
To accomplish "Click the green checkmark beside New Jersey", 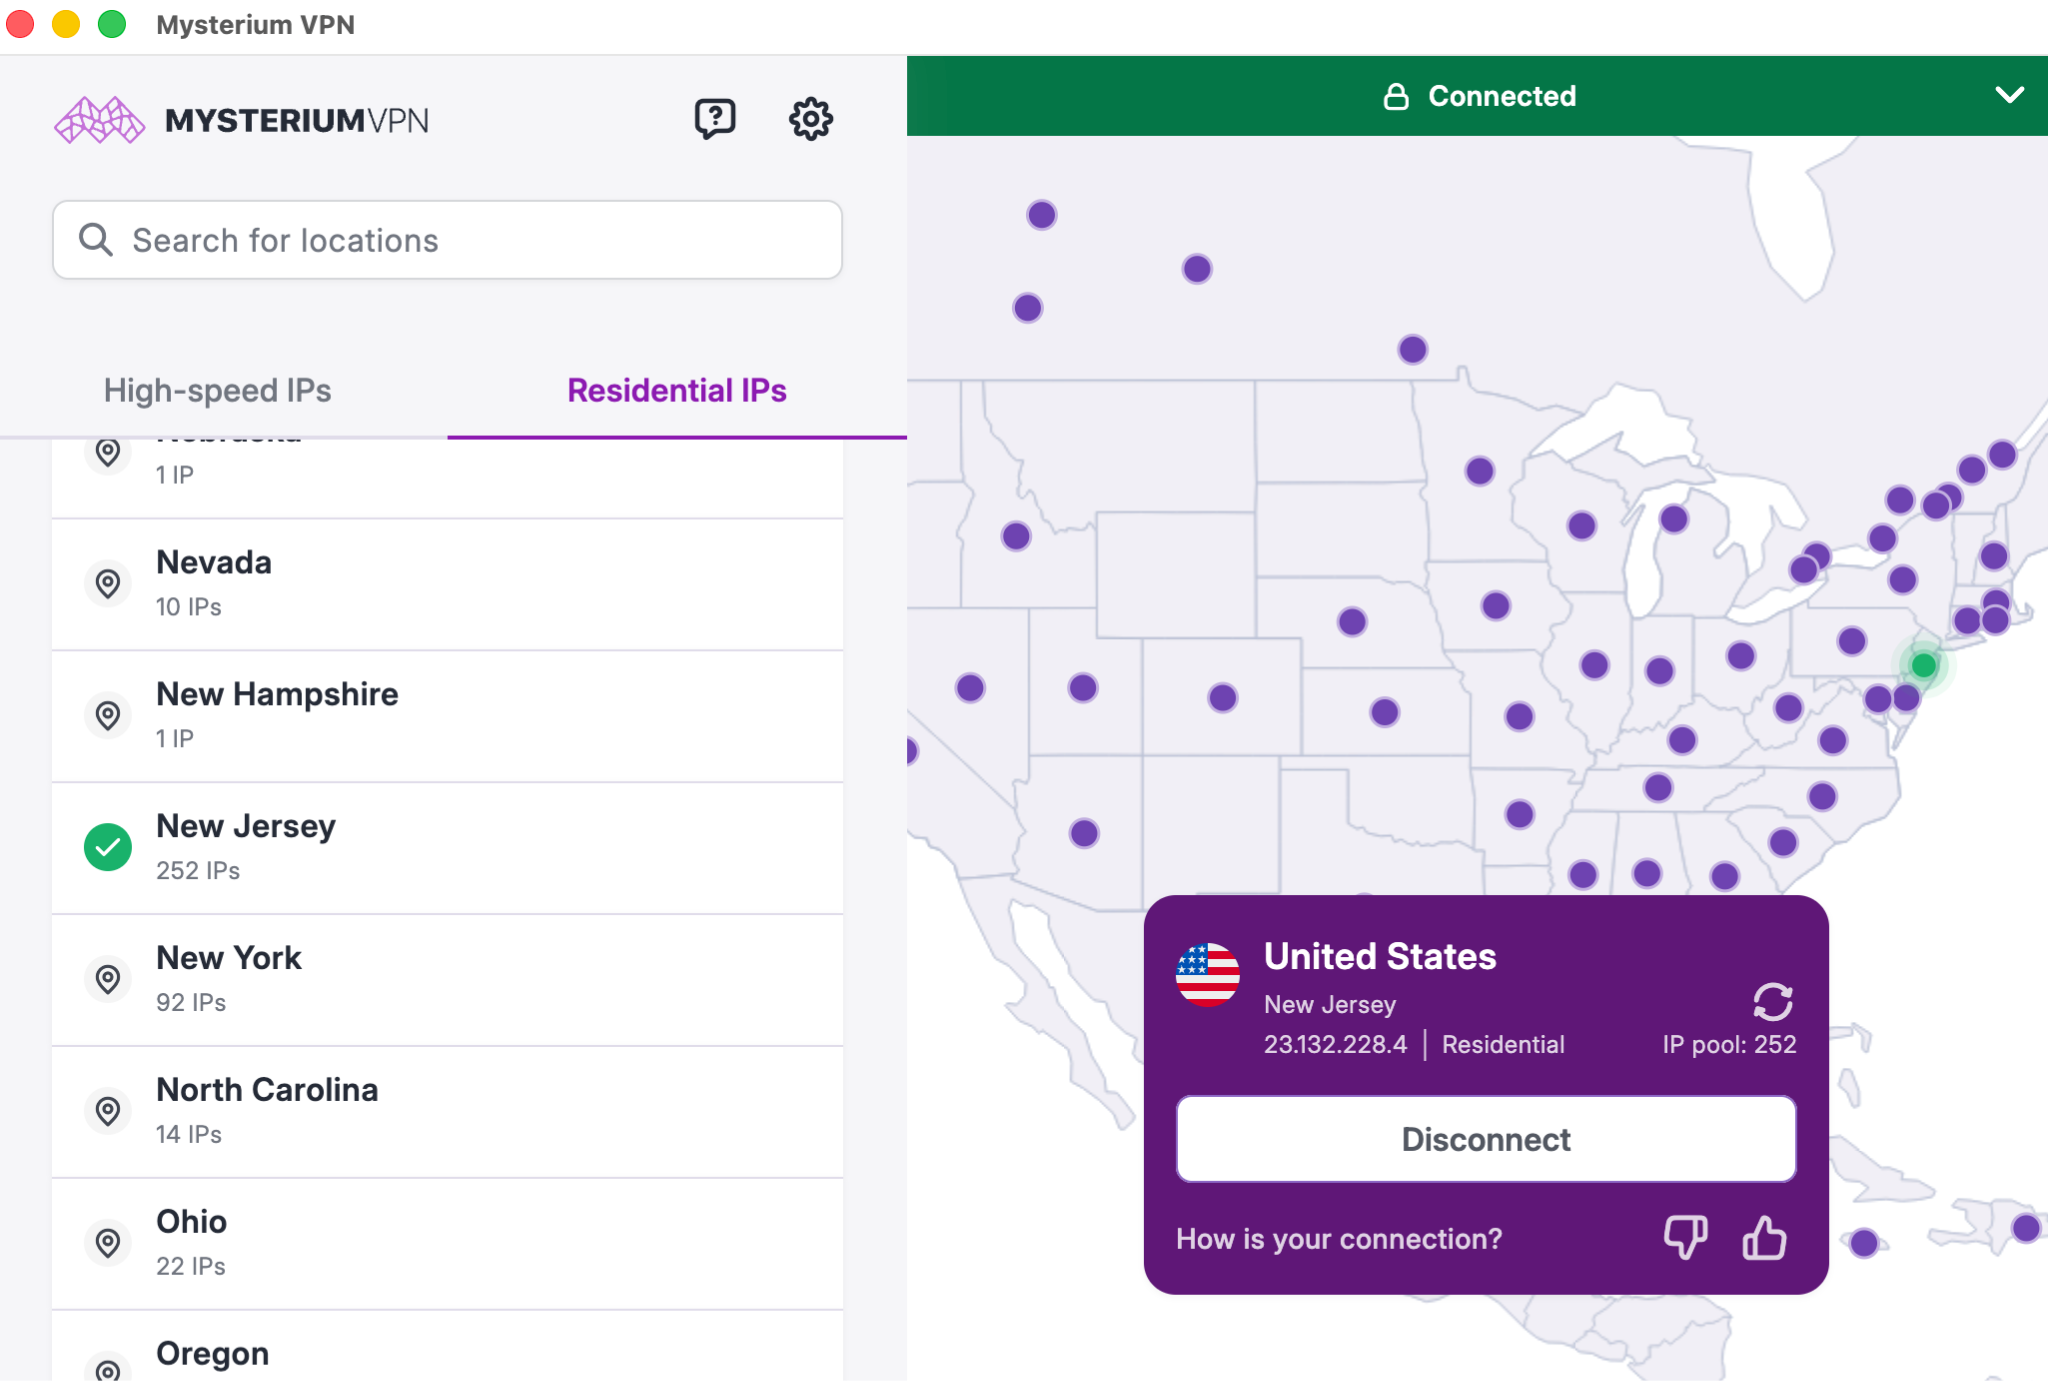I will tap(108, 847).
